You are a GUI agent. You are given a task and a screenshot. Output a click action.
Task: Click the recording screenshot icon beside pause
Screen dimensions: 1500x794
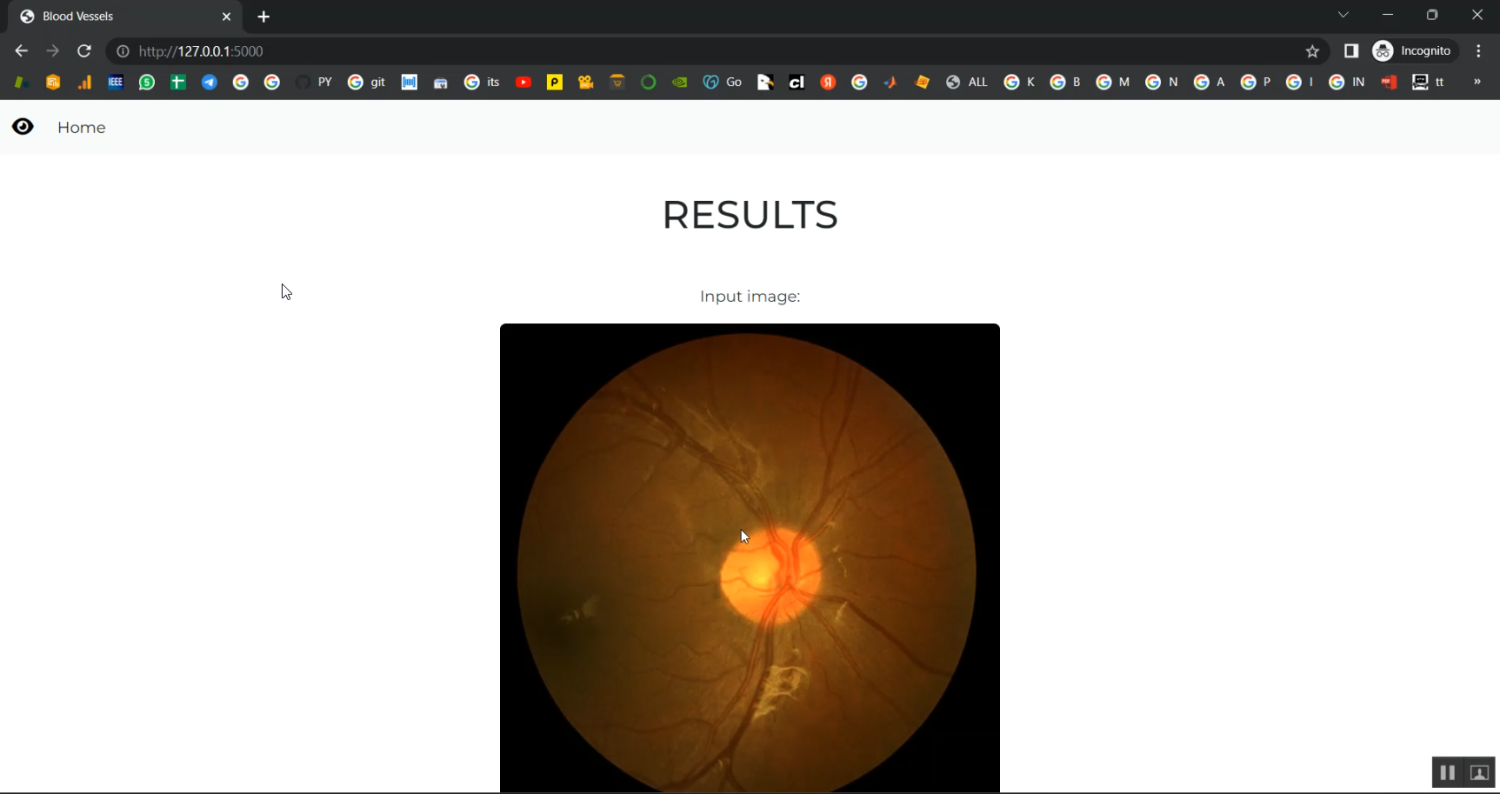coord(1480,773)
